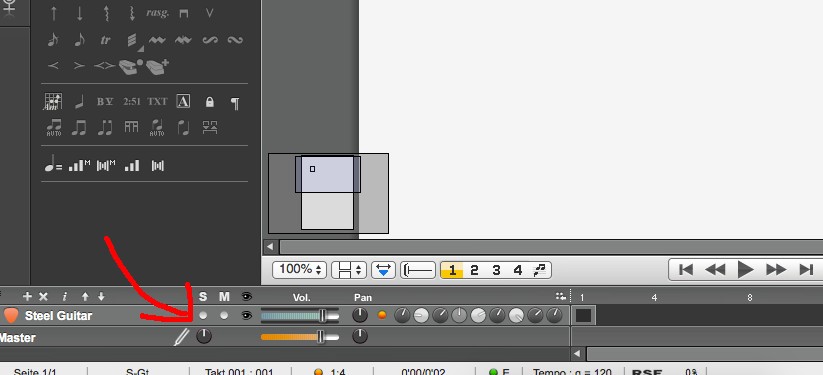Switch to voice 3
Screen dimensions: 823x375
[x=496, y=270]
